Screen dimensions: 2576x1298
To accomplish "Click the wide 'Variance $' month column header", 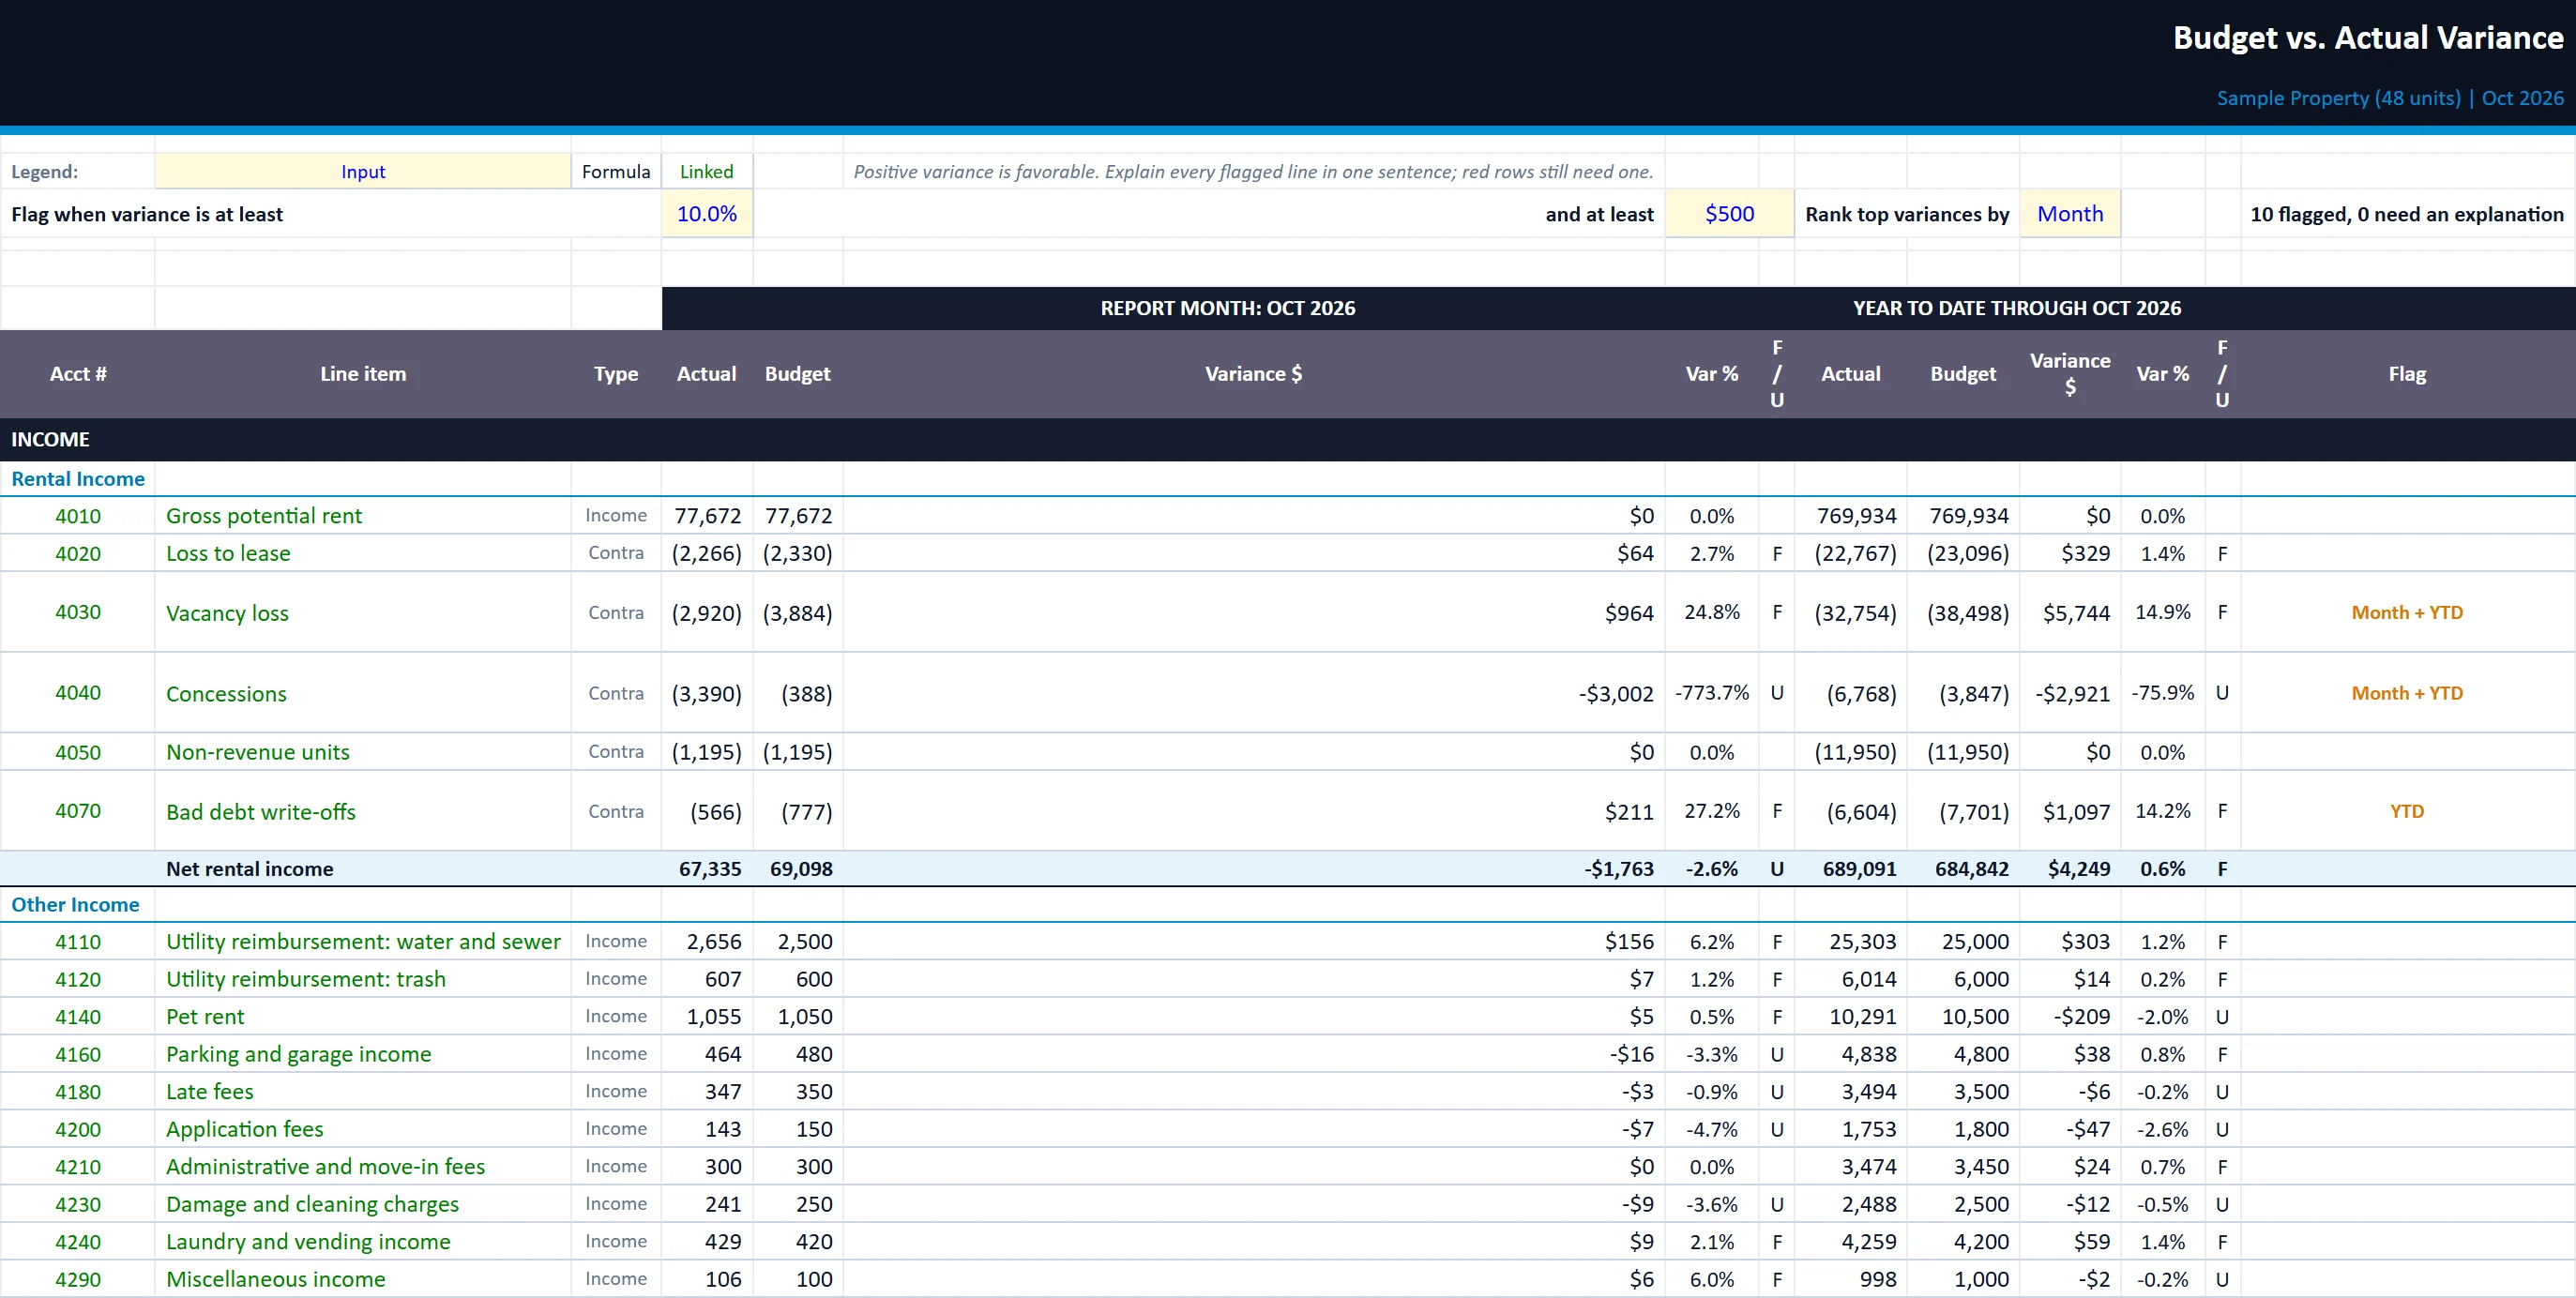I will (1253, 374).
